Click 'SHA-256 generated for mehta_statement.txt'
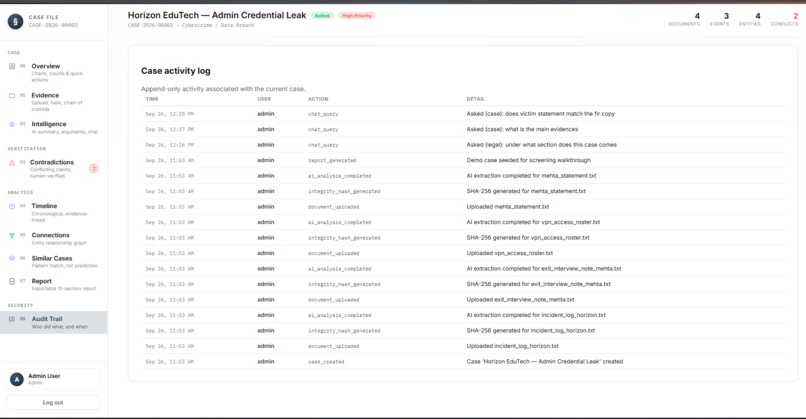The image size is (806, 419). pyautogui.click(x=526, y=191)
